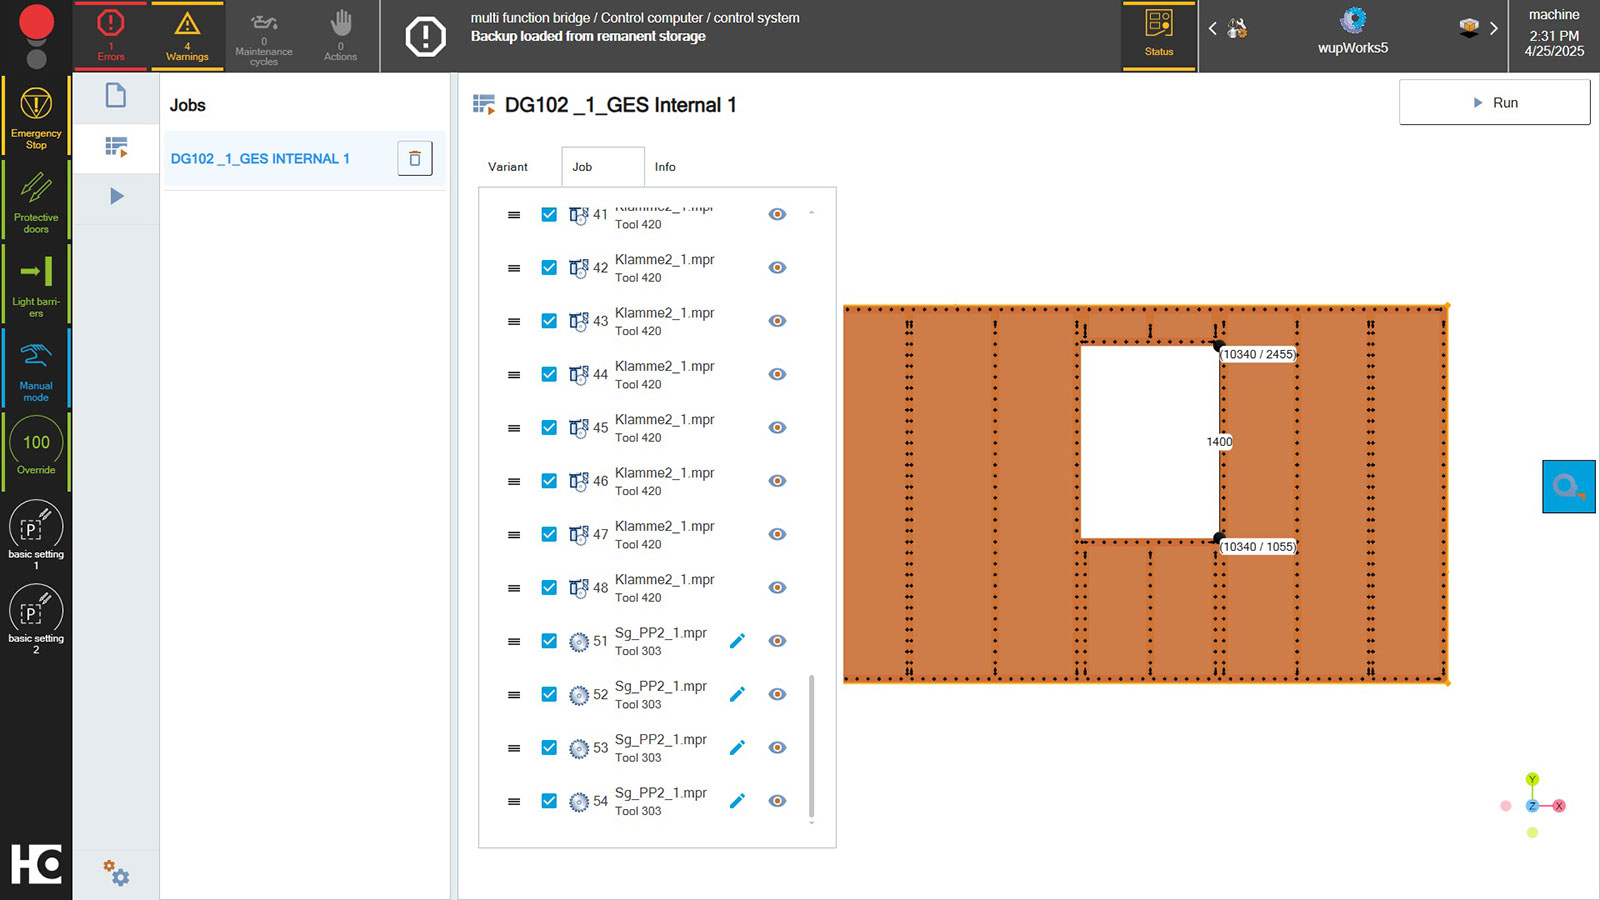1600x900 pixels.
Task: Edit step 54 with the pencil icon
Action: click(x=737, y=801)
